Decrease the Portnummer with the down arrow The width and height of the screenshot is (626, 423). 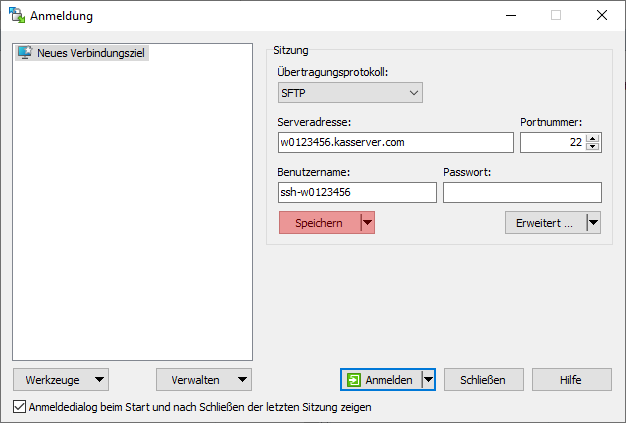tap(593, 146)
